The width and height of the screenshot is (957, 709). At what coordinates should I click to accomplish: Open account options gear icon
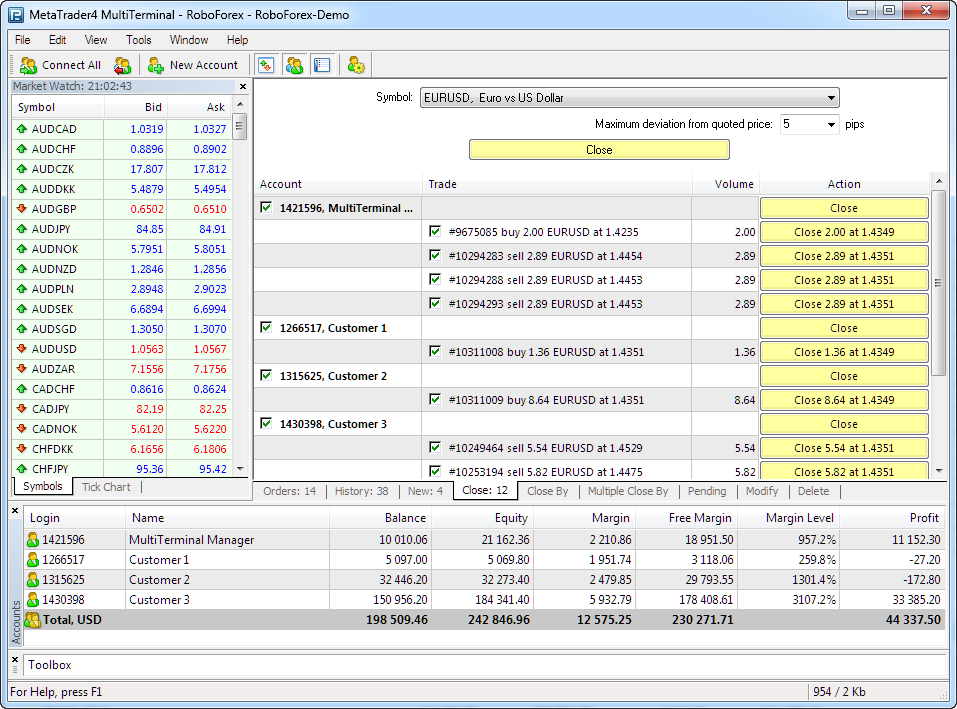coord(355,65)
